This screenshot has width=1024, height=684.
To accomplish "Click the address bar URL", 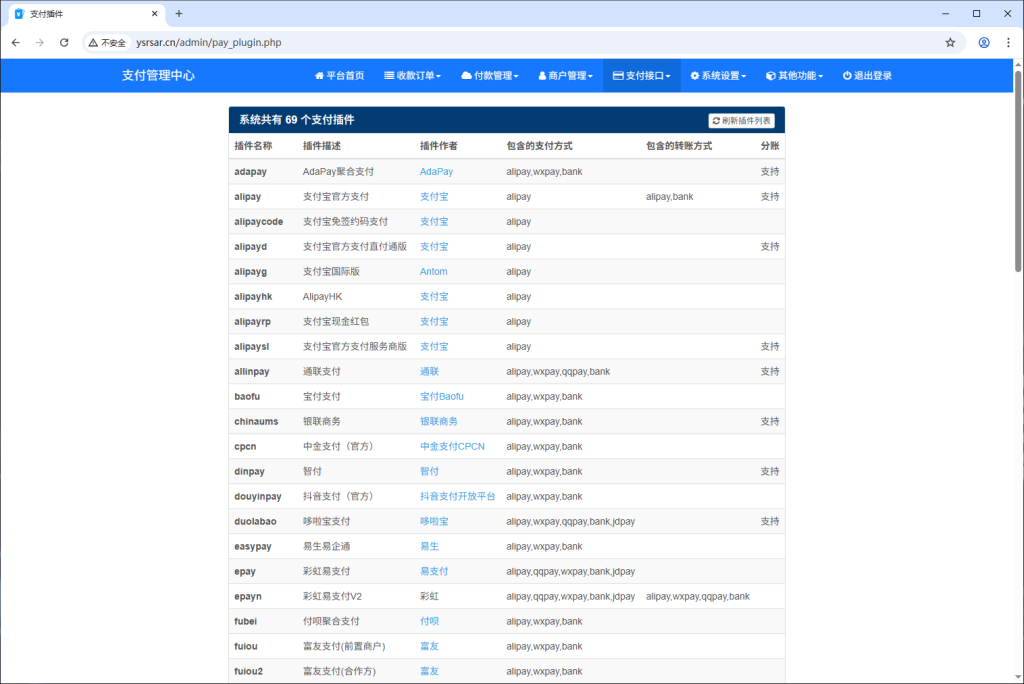I will (208, 42).
